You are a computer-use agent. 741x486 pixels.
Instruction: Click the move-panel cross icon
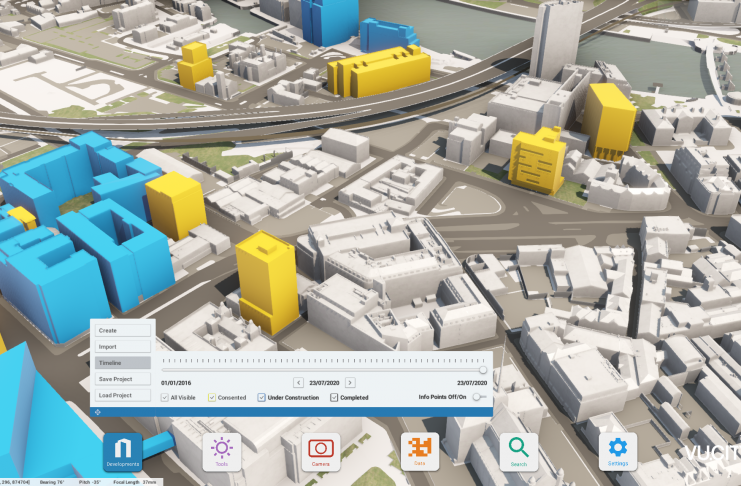[97, 412]
